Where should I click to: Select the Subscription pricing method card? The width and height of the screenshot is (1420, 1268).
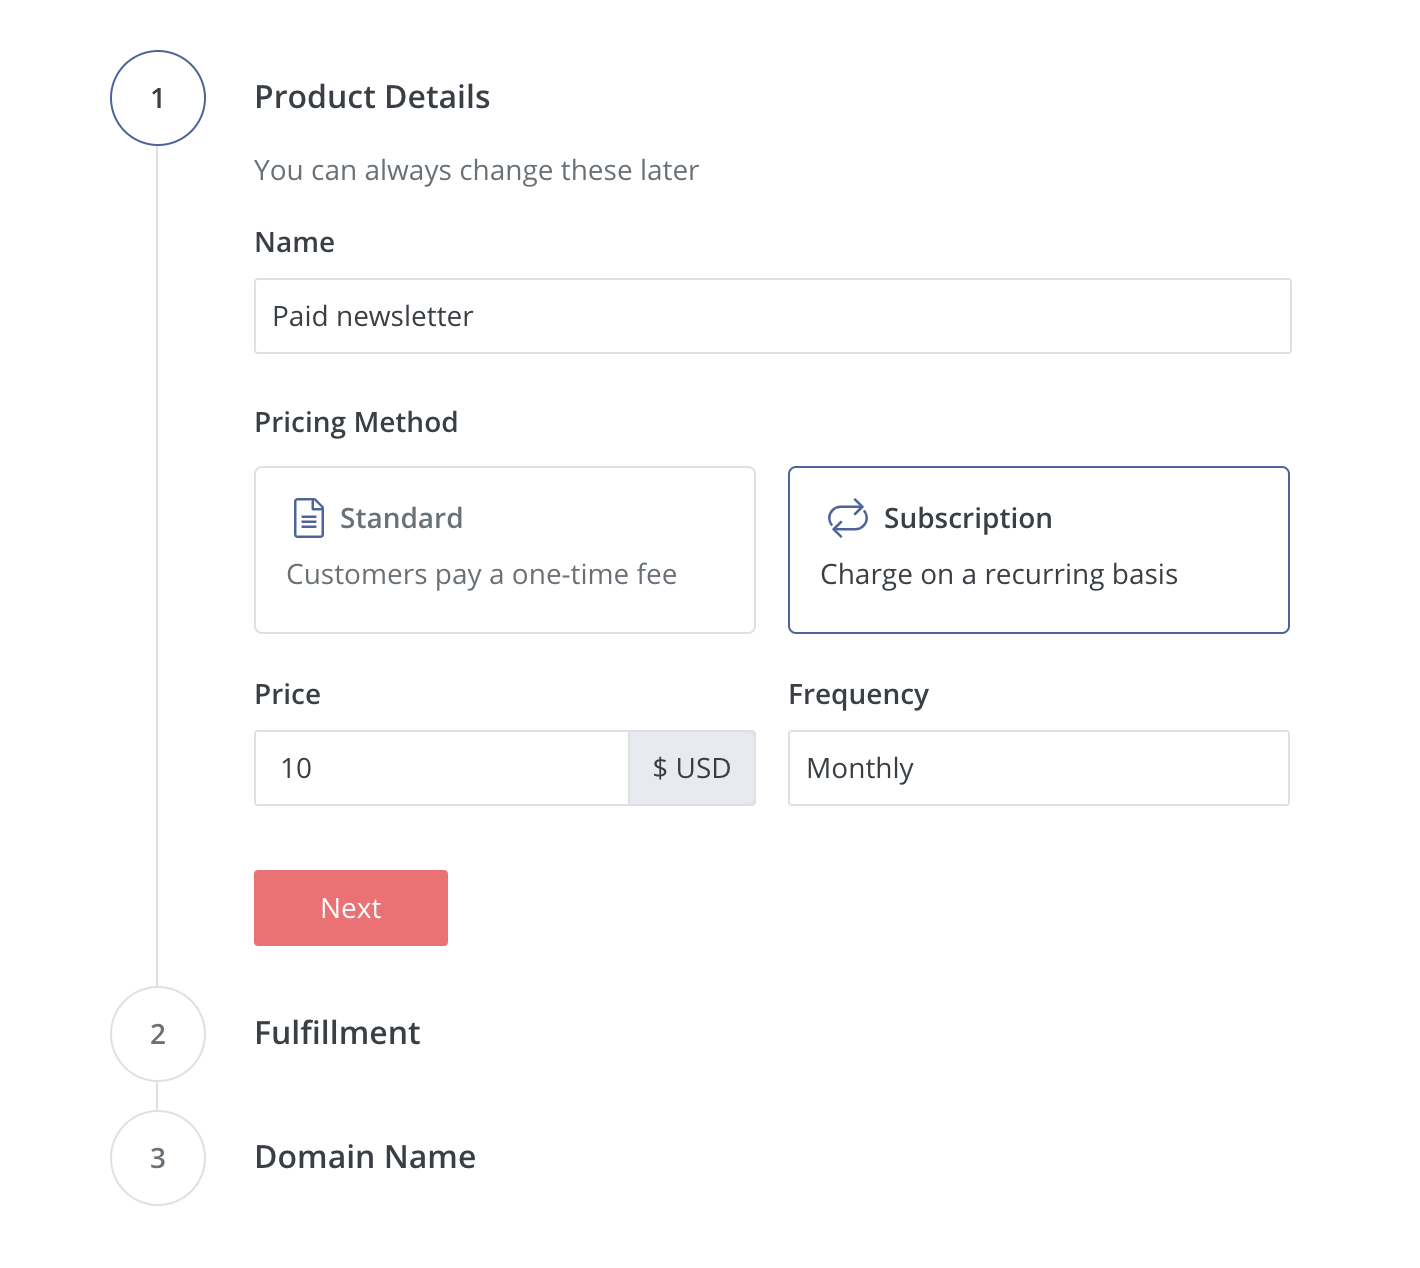1038,549
